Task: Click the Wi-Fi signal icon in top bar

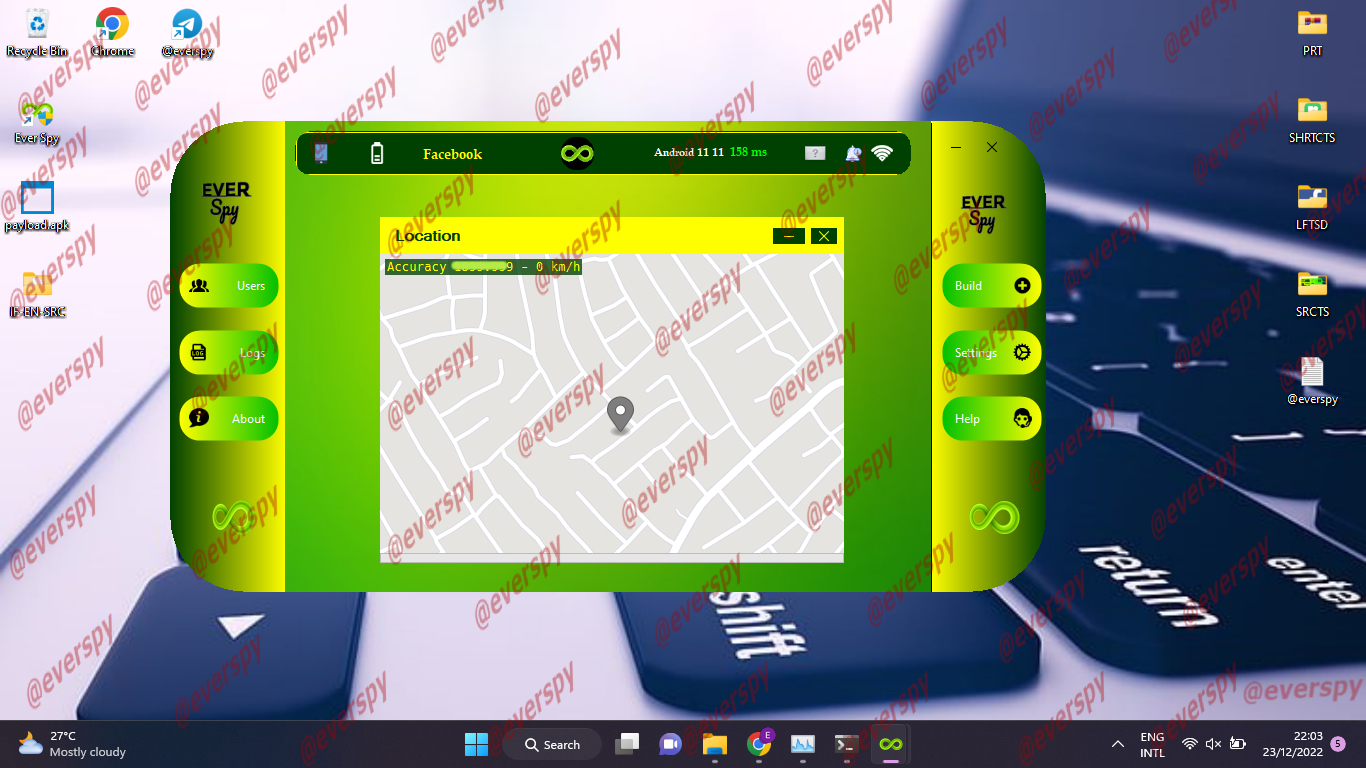Action: (881, 153)
